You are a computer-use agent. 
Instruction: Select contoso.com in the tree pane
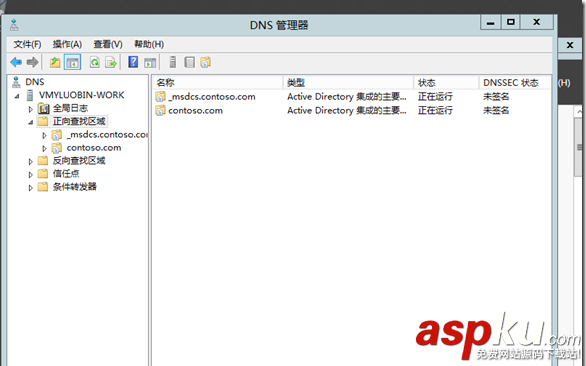[94, 148]
